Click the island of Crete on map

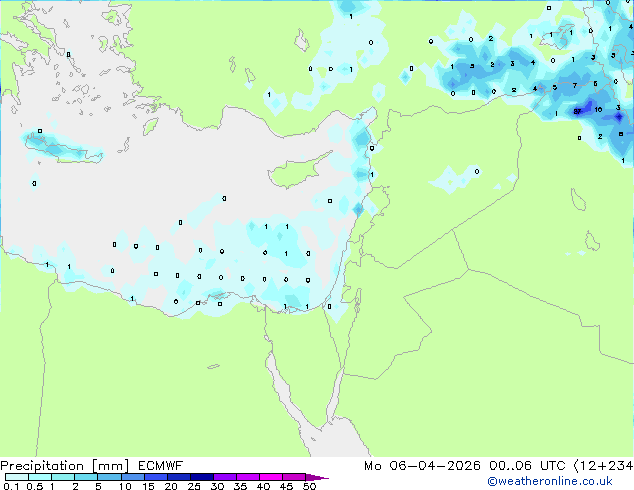click(63, 148)
